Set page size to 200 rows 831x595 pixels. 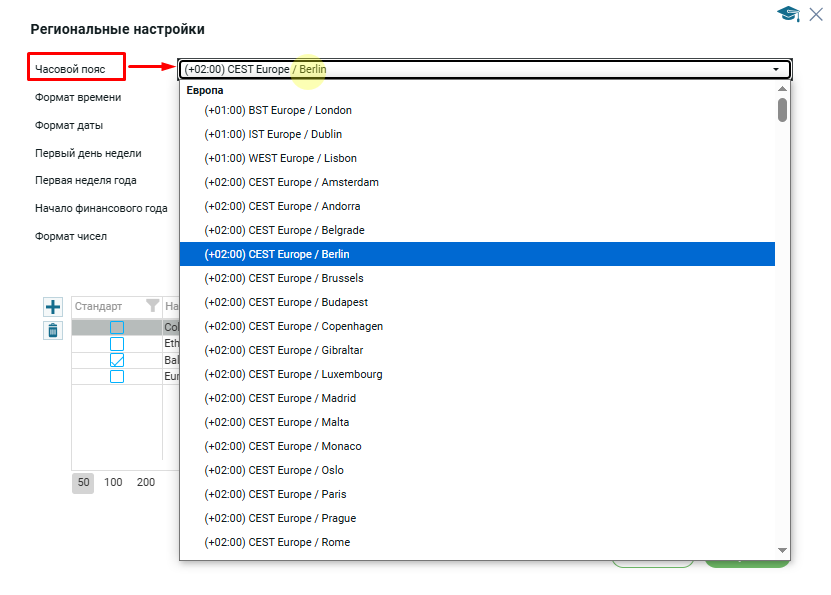pyautogui.click(x=146, y=482)
